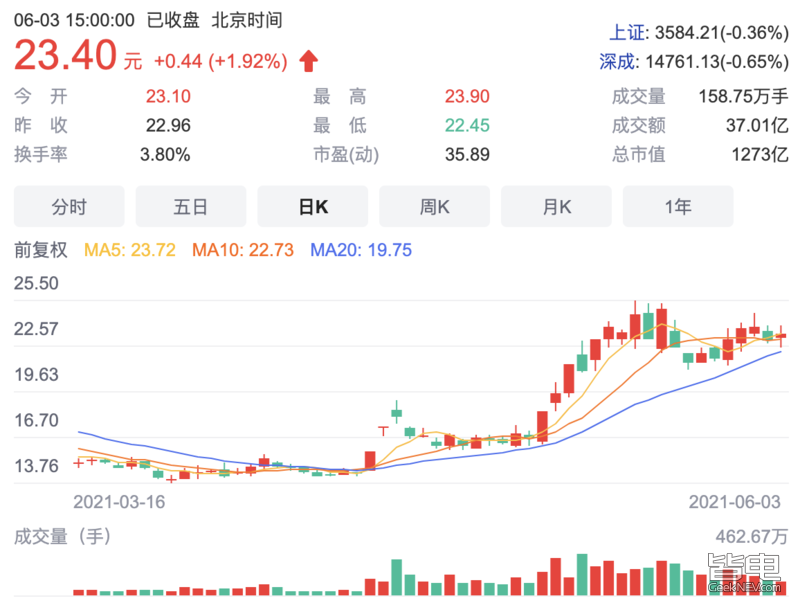The width and height of the screenshot is (800, 612).
Task: Open the 上证 index link
Action: (x=628, y=33)
